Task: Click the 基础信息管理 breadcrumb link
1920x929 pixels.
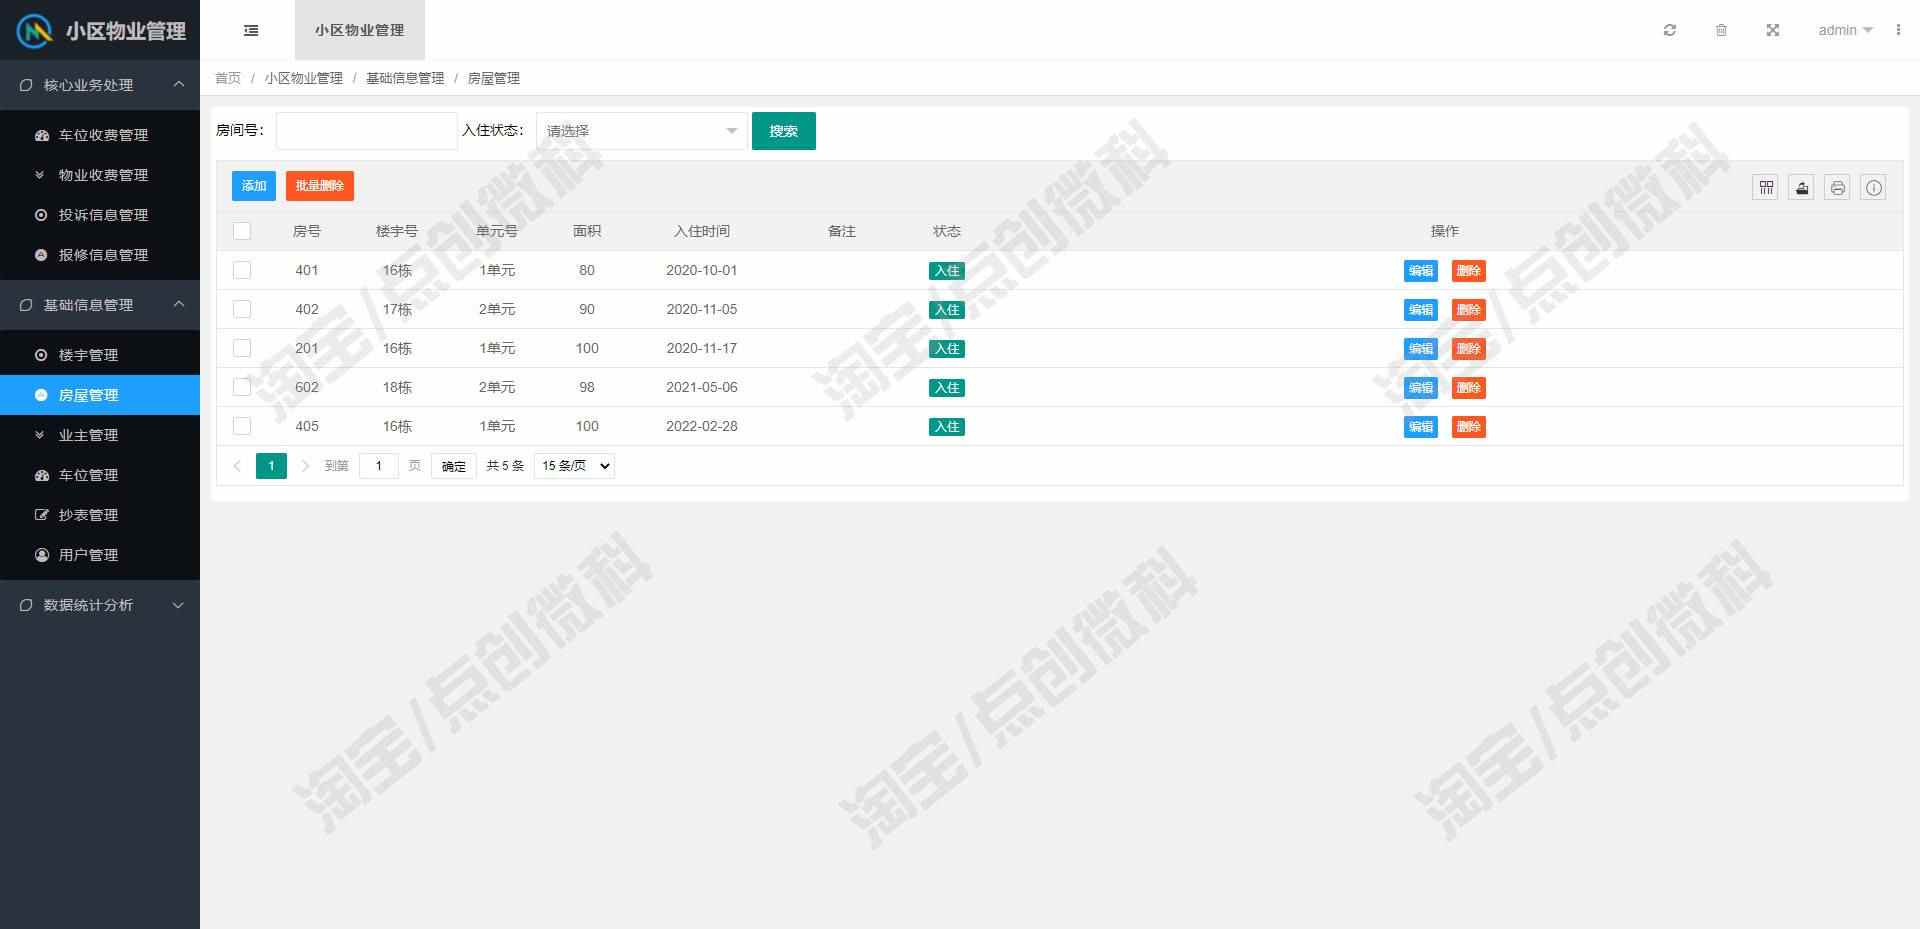Action: [405, 78]
